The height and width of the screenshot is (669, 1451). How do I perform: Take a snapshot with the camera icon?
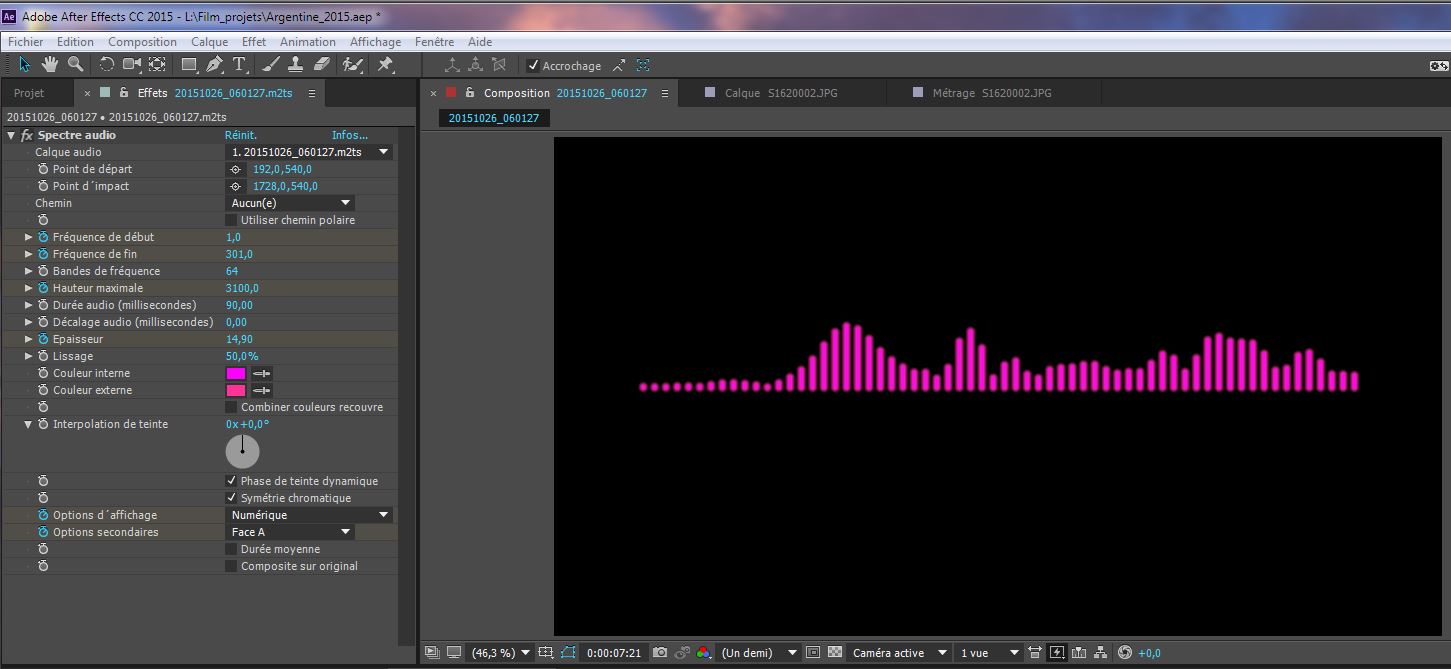(x=660, y=653)
